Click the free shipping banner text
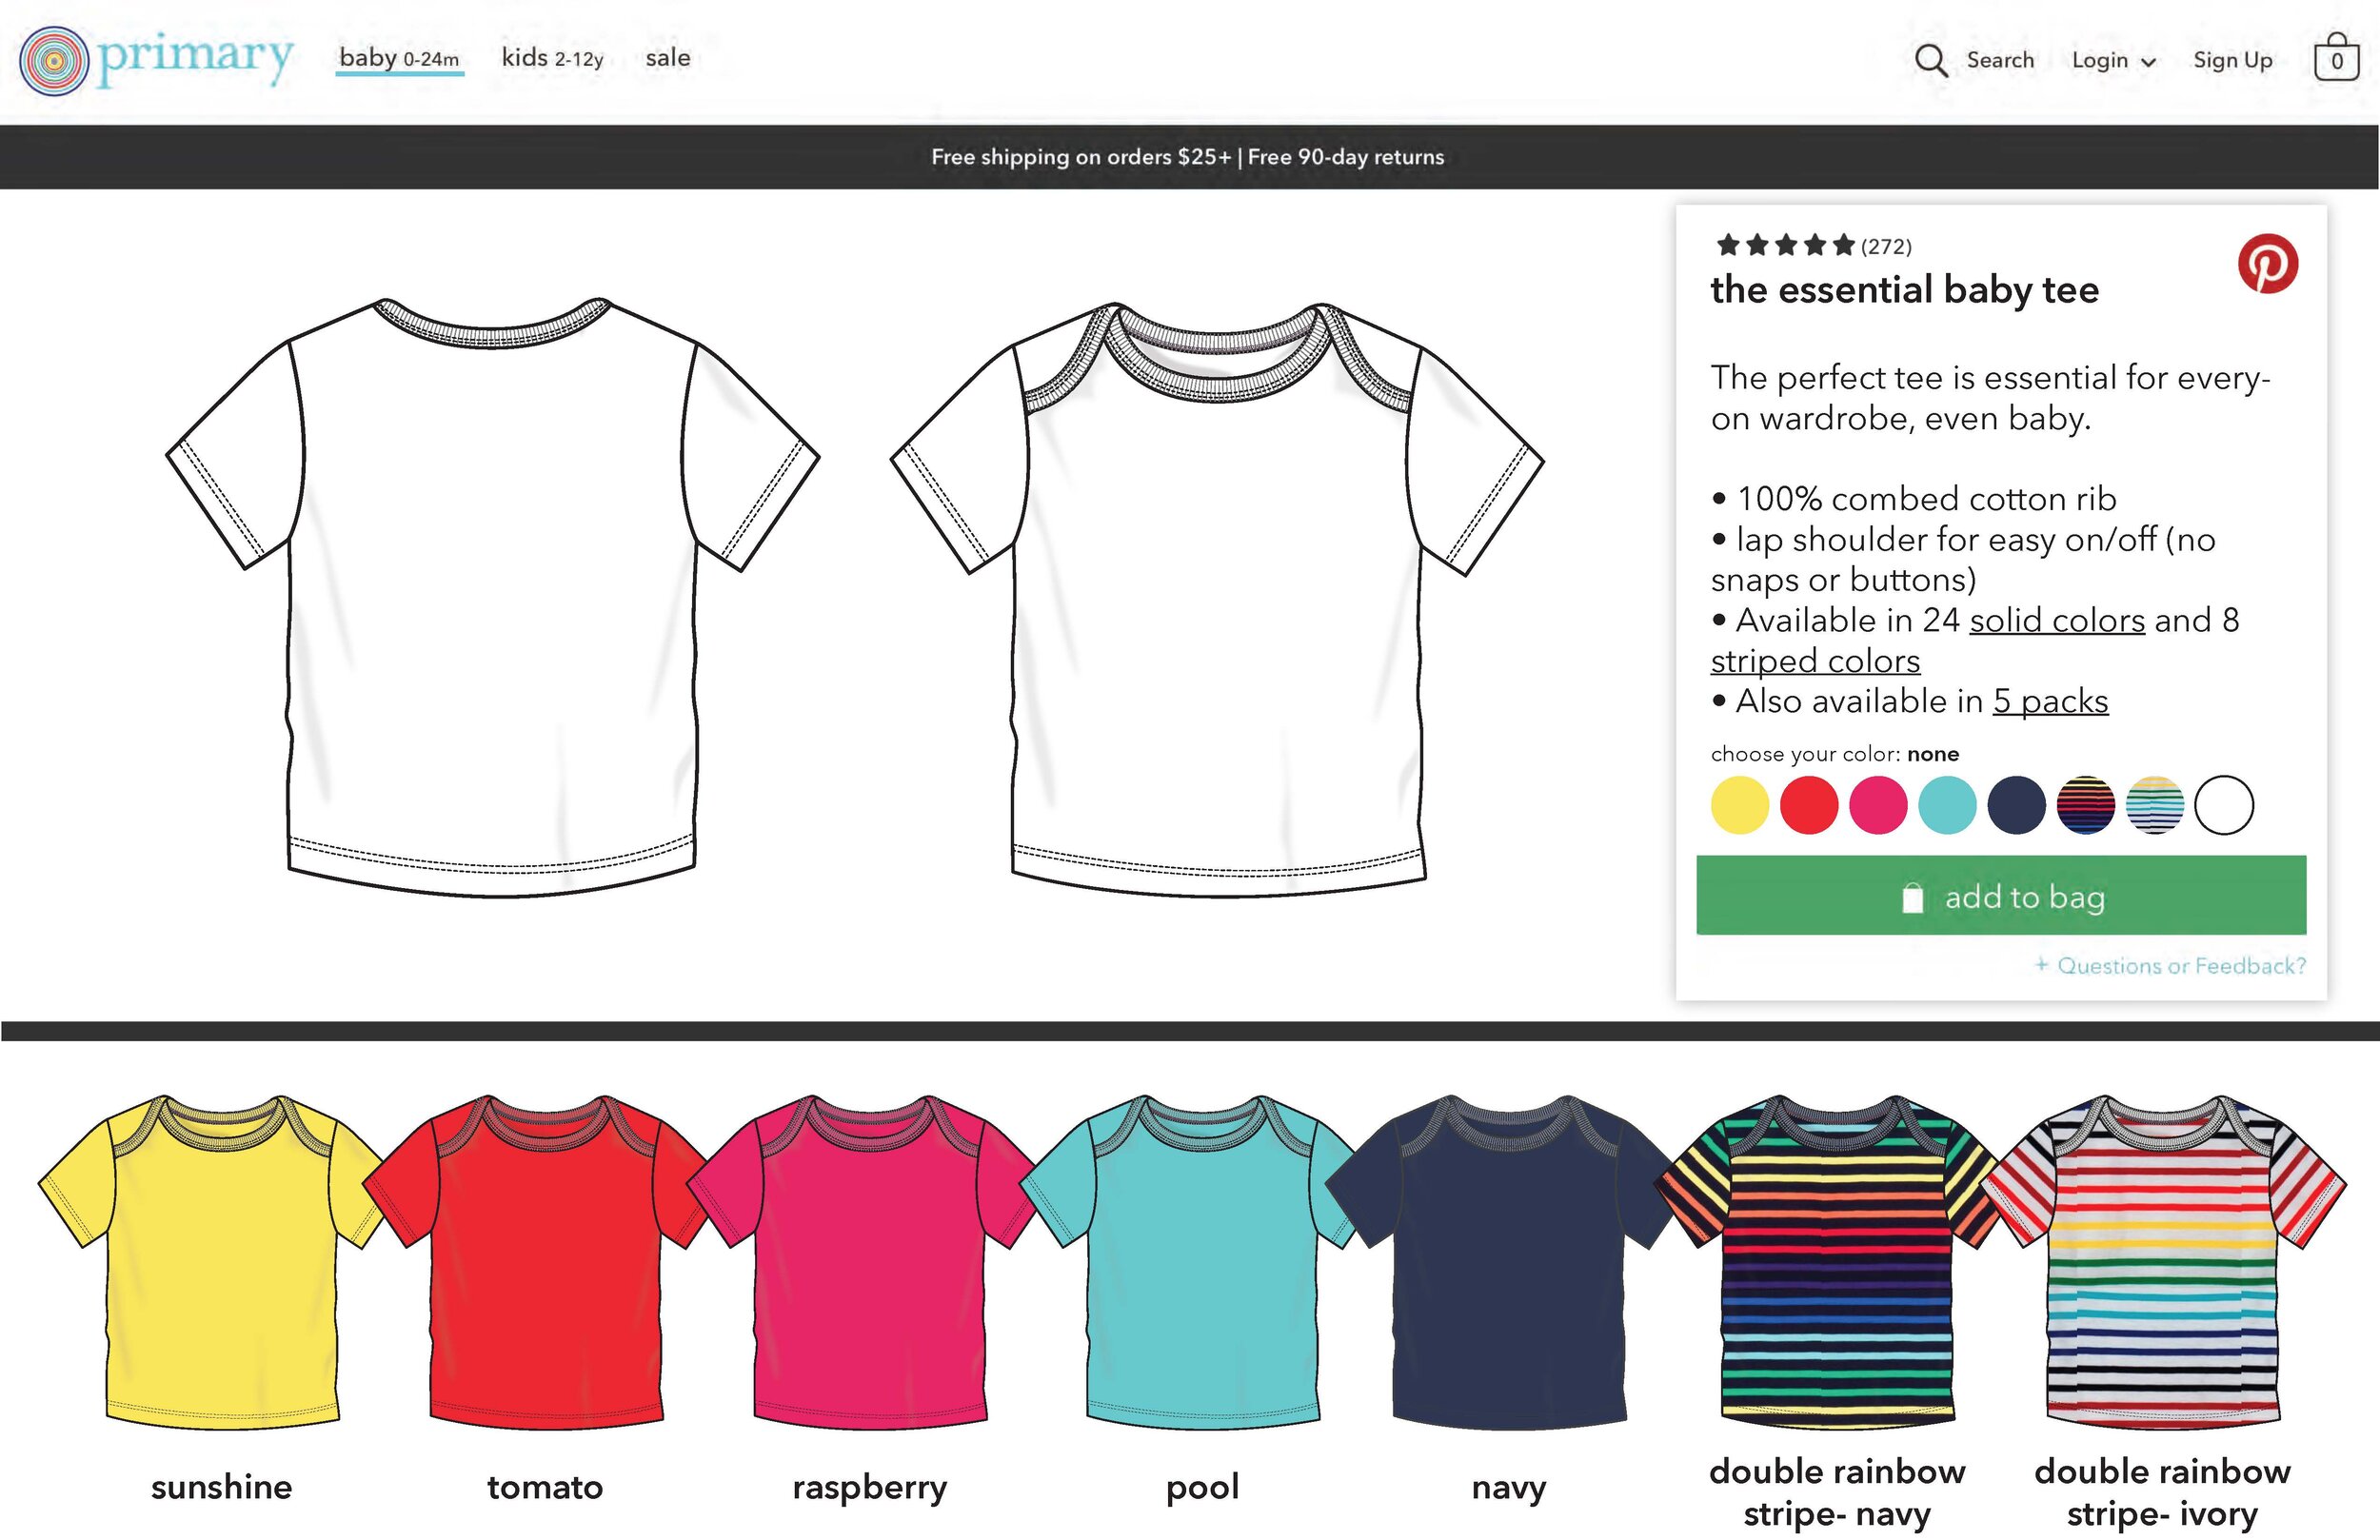This screenshot has width=2380, height=1540. pos(1188,157)
